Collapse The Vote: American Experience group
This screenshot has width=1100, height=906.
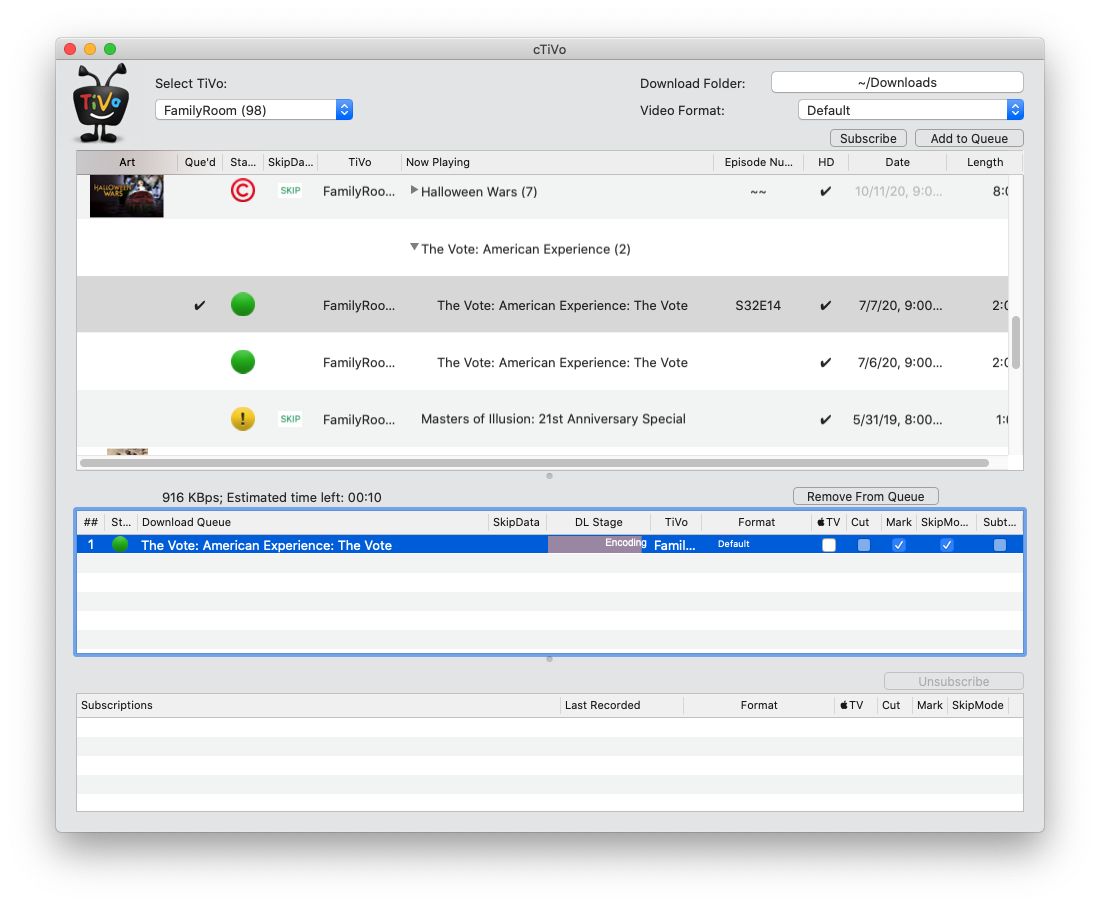pyautogui.click(x=414, y=248)
